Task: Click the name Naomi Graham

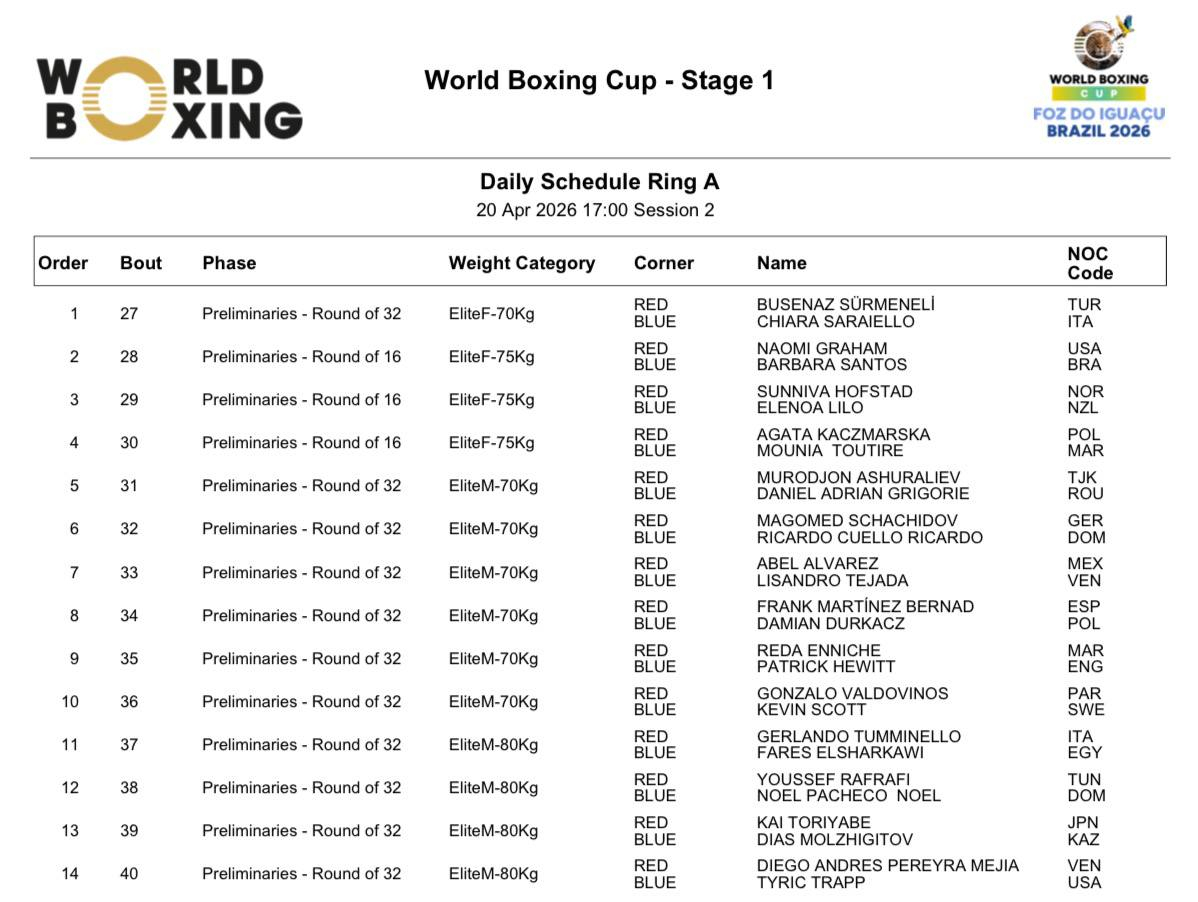Action: click(822, 349)
